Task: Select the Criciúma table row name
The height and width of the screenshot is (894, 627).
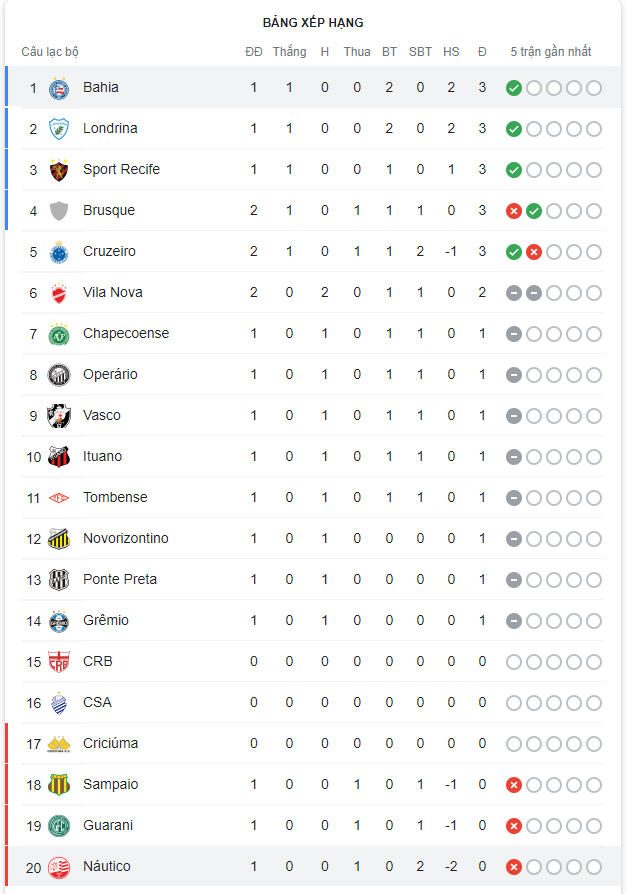Action: 111,744
